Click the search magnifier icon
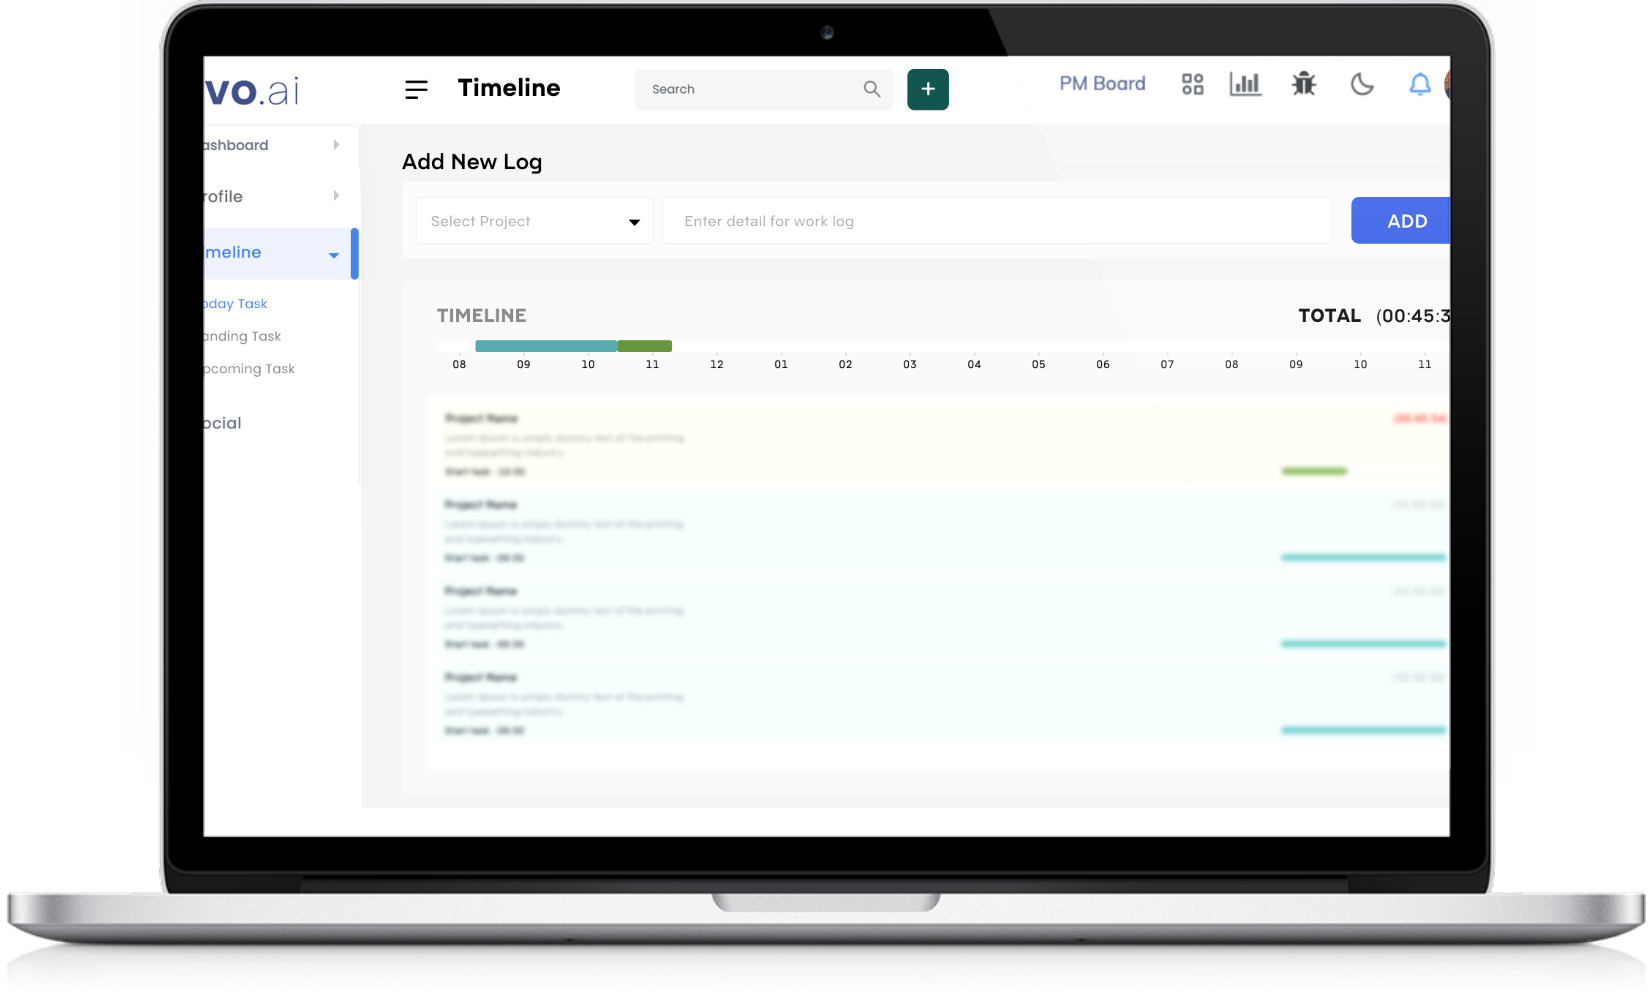 tap(871, 89)
